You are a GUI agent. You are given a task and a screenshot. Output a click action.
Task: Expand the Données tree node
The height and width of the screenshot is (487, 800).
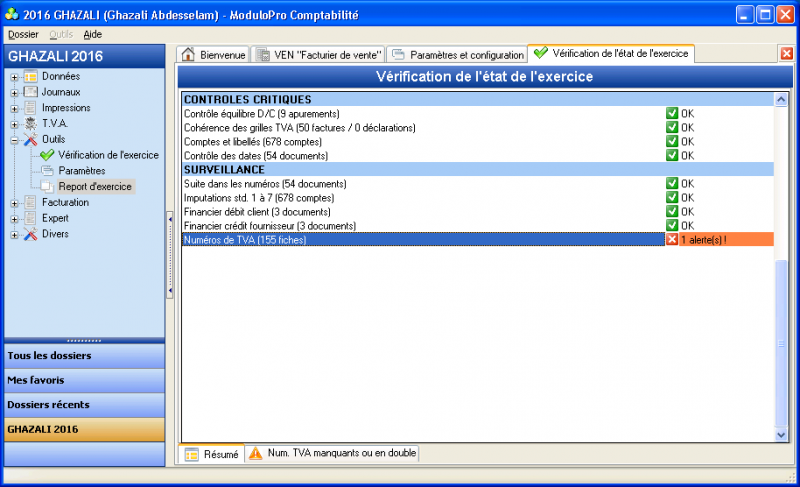pos(14,78)
